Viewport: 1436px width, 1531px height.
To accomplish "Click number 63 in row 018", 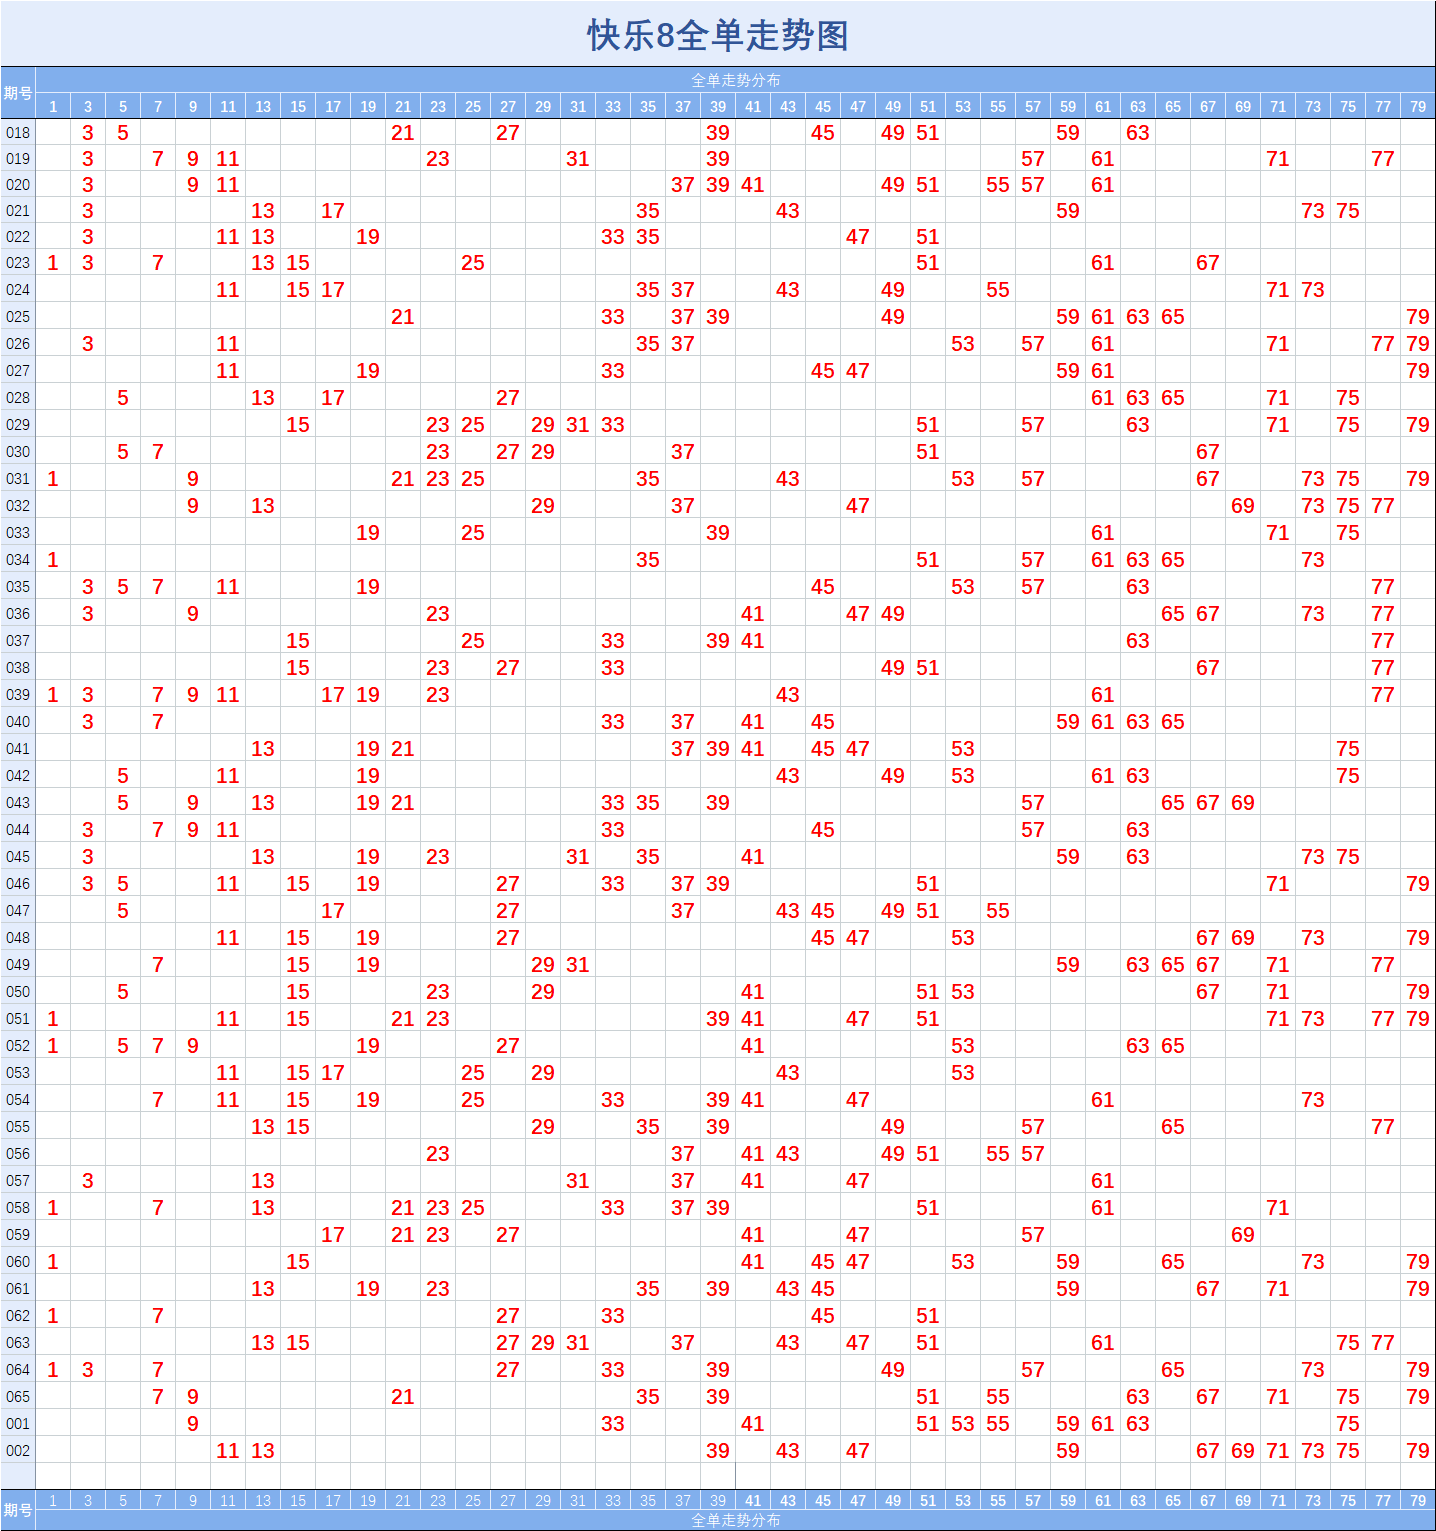I will pos(1138,132).
